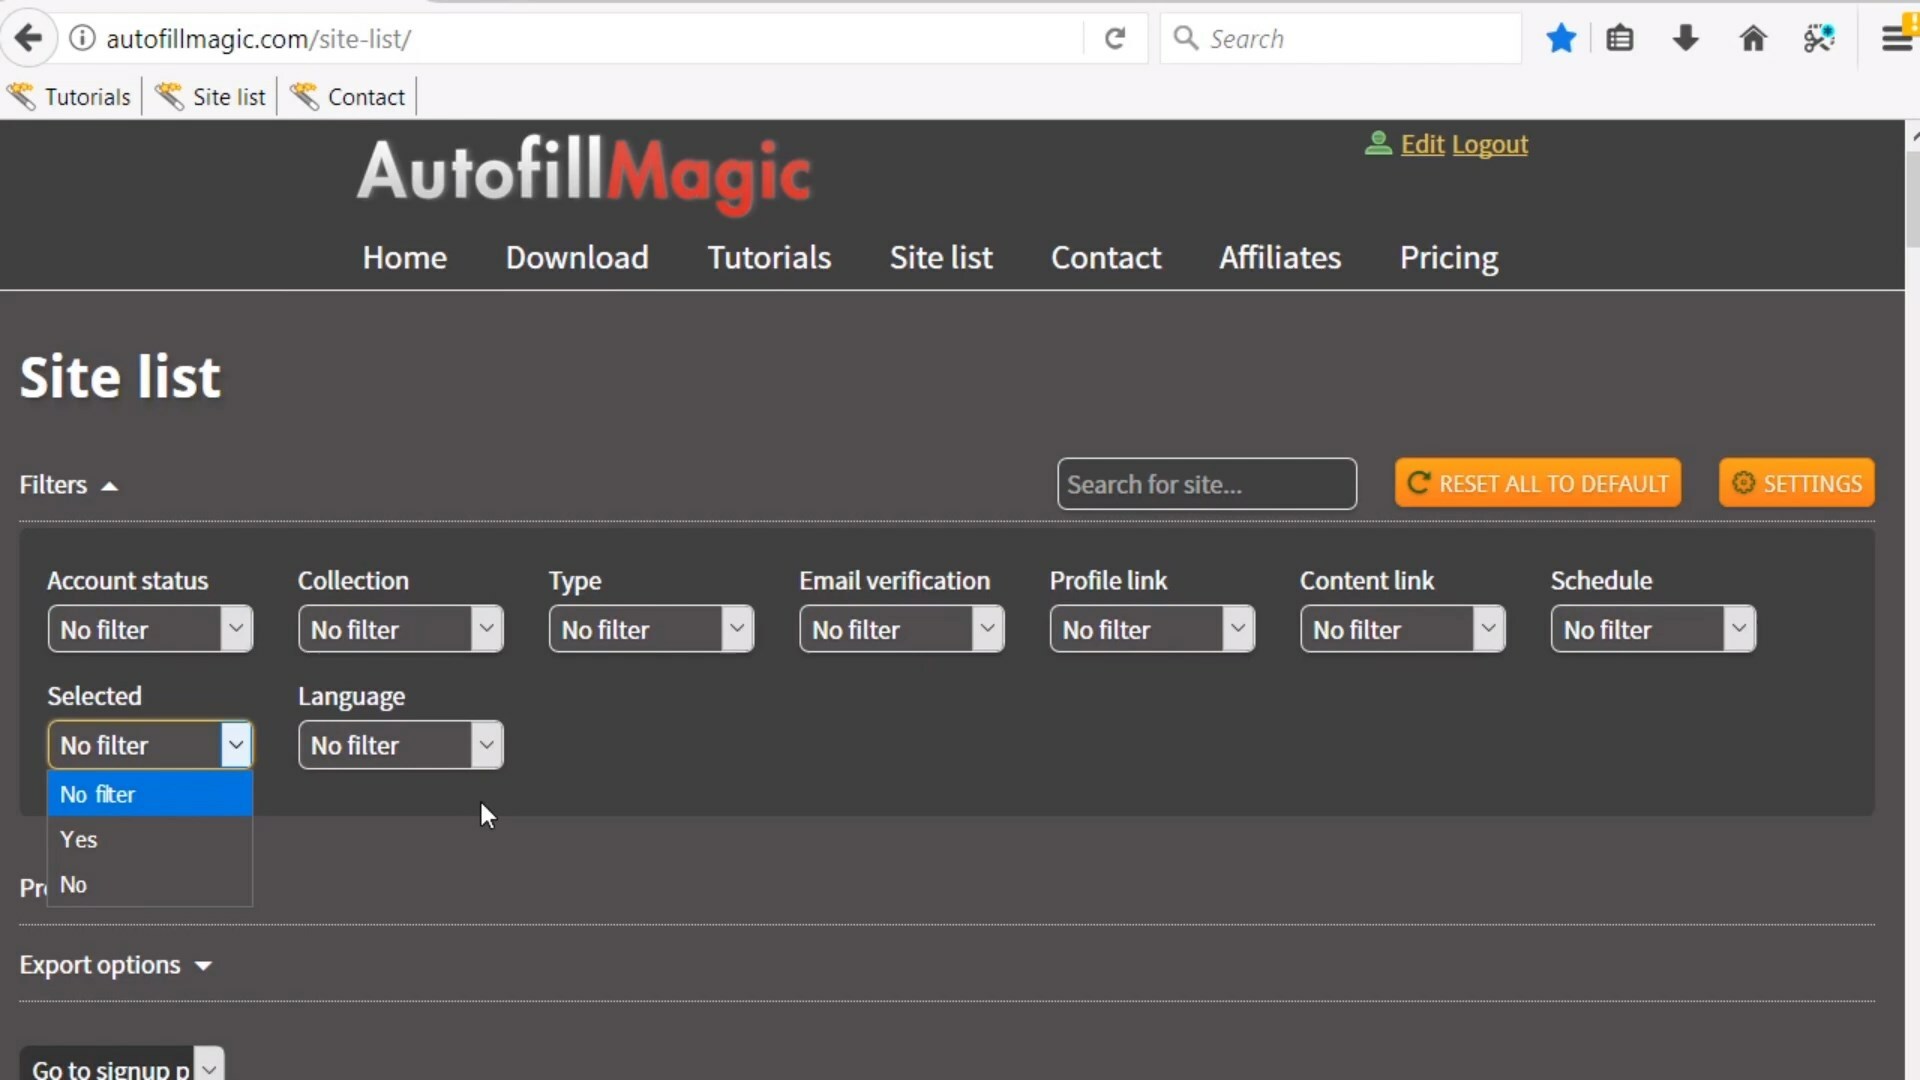
Task: Close the Selected filter dropdown
Action: point(150,745)
